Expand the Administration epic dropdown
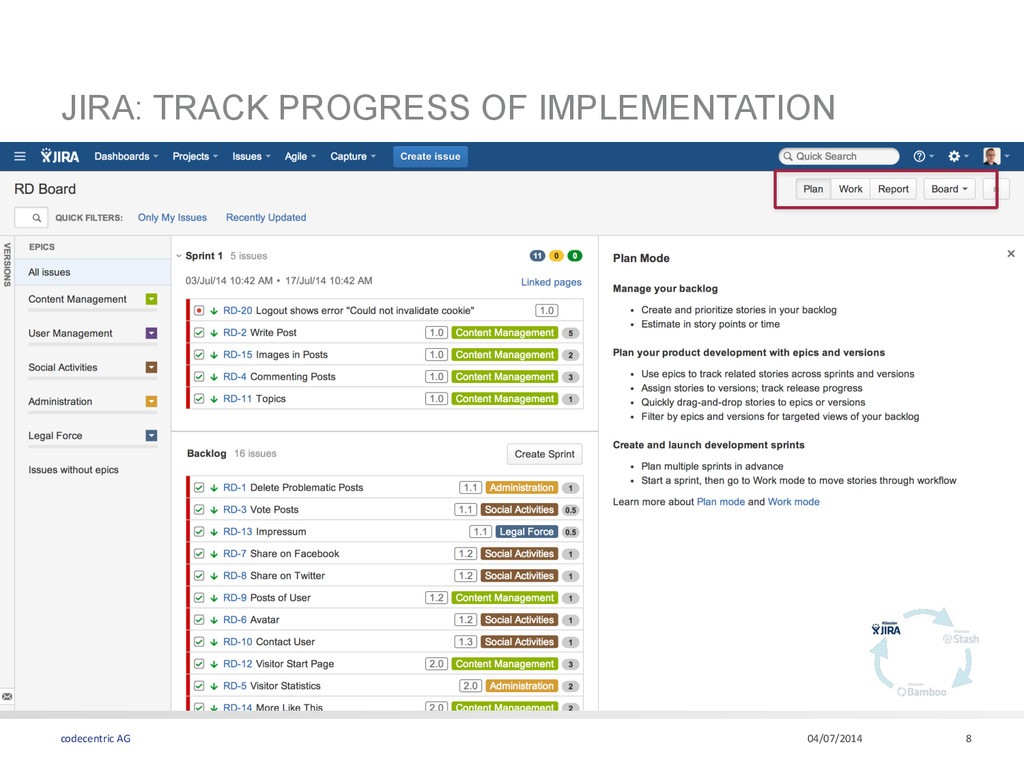This screenshot has height=768, width=1024. tap(152, 402)
